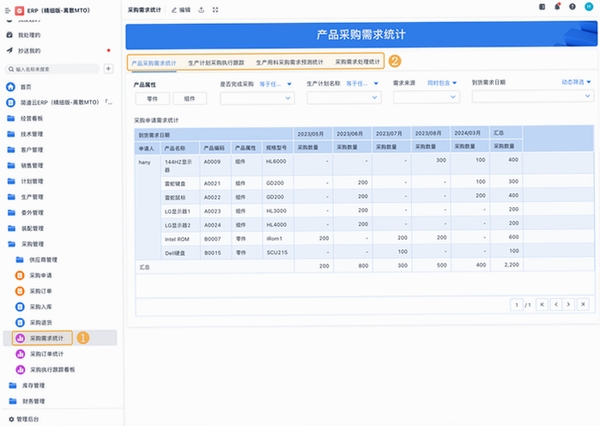The width and height of the screenshot is (600, 426).
Task: Click the Intel ROM product name cell
Action: tap(180, 239)
